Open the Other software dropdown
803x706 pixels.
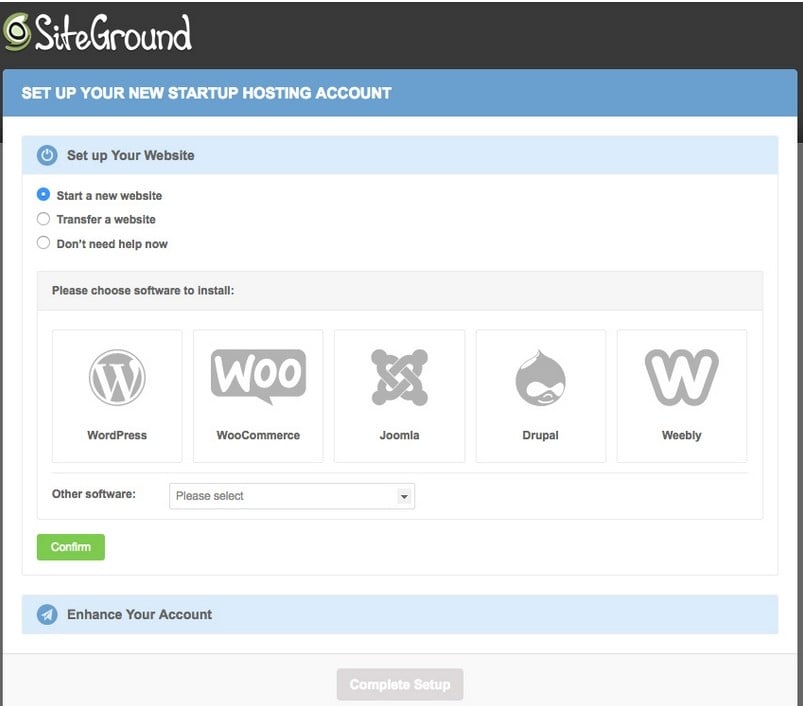pyautogui.click(x=292, y=496)
